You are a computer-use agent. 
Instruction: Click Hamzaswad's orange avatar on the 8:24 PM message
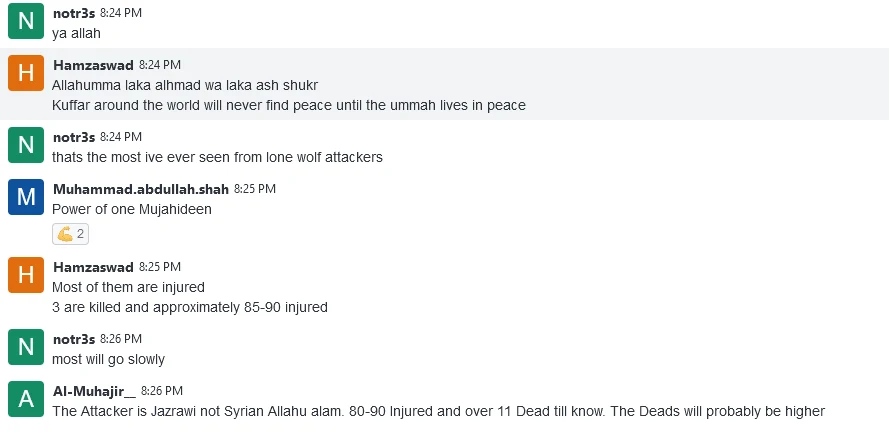coord(26,74)
